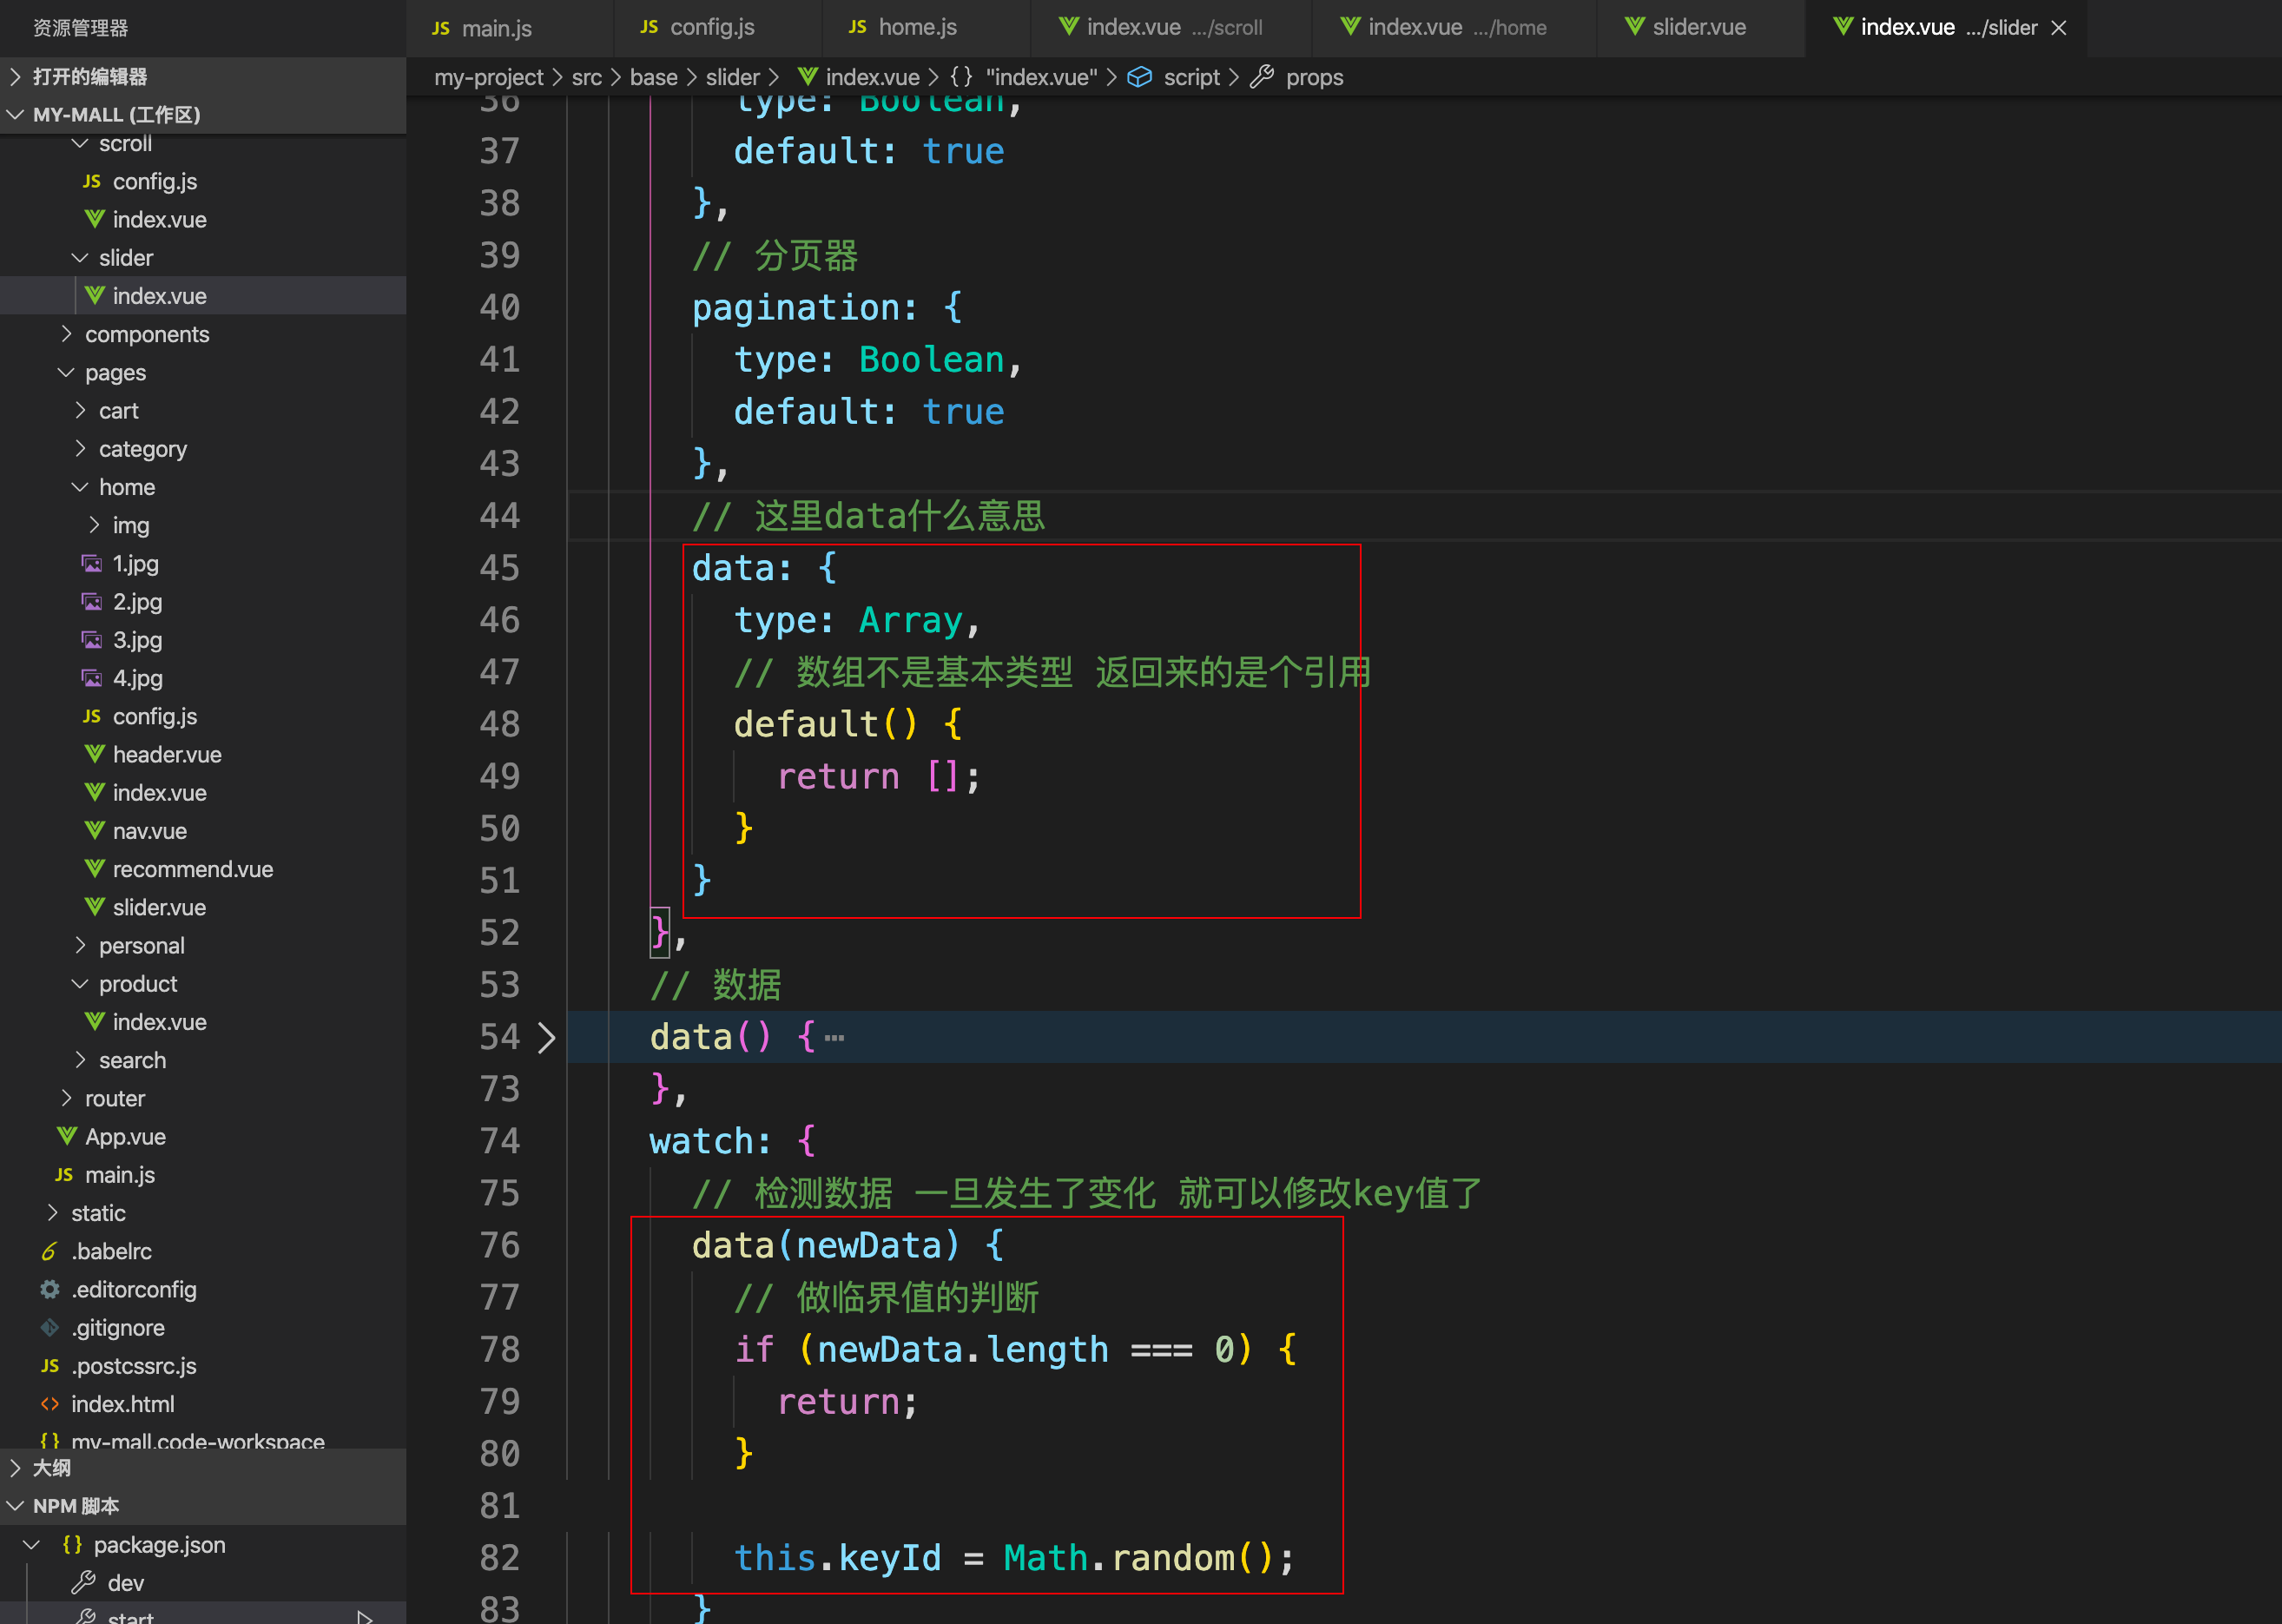Click base in the breadcrumb path

coord(653,77)
